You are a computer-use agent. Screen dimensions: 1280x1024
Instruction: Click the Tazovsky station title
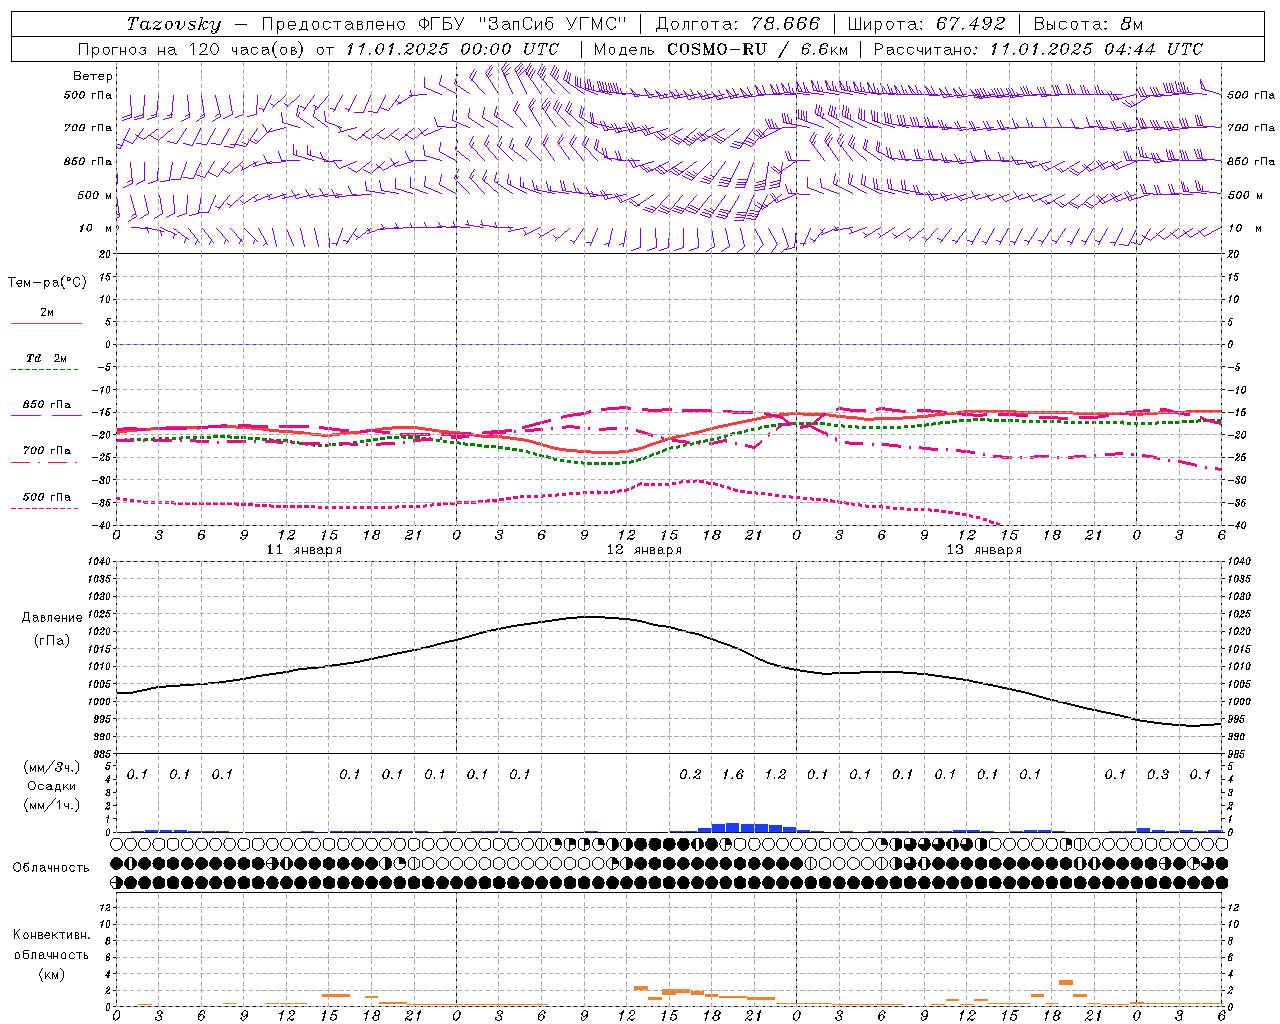(x=173, y=24)
